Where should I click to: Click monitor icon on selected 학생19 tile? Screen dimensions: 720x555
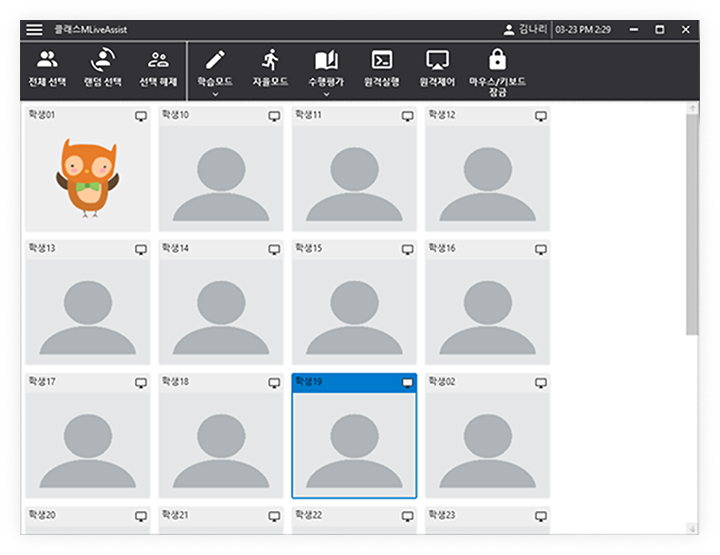(x=407, y=383)
